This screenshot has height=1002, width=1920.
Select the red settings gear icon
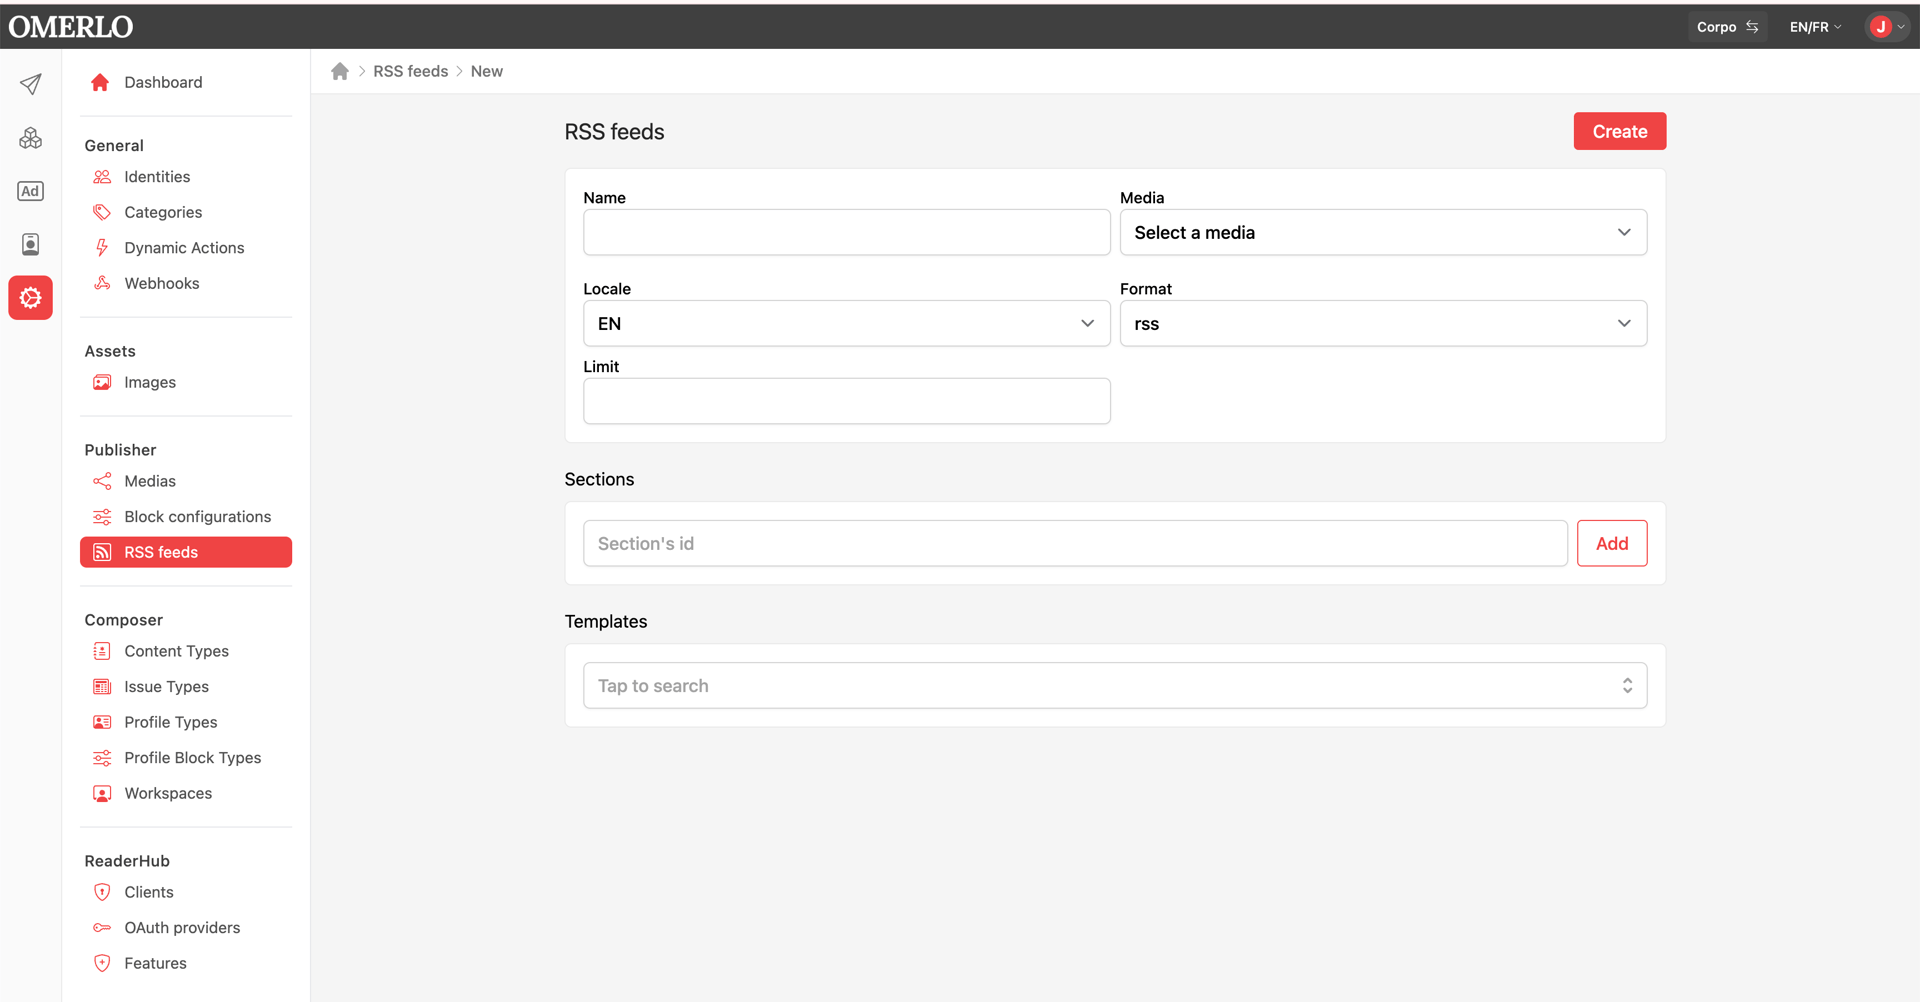(x=31, y=298)
